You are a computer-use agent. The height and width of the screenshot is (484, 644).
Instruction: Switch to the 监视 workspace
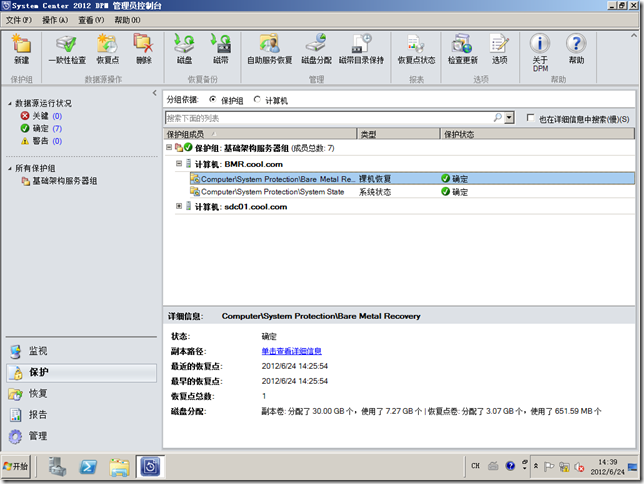point(81,351)
